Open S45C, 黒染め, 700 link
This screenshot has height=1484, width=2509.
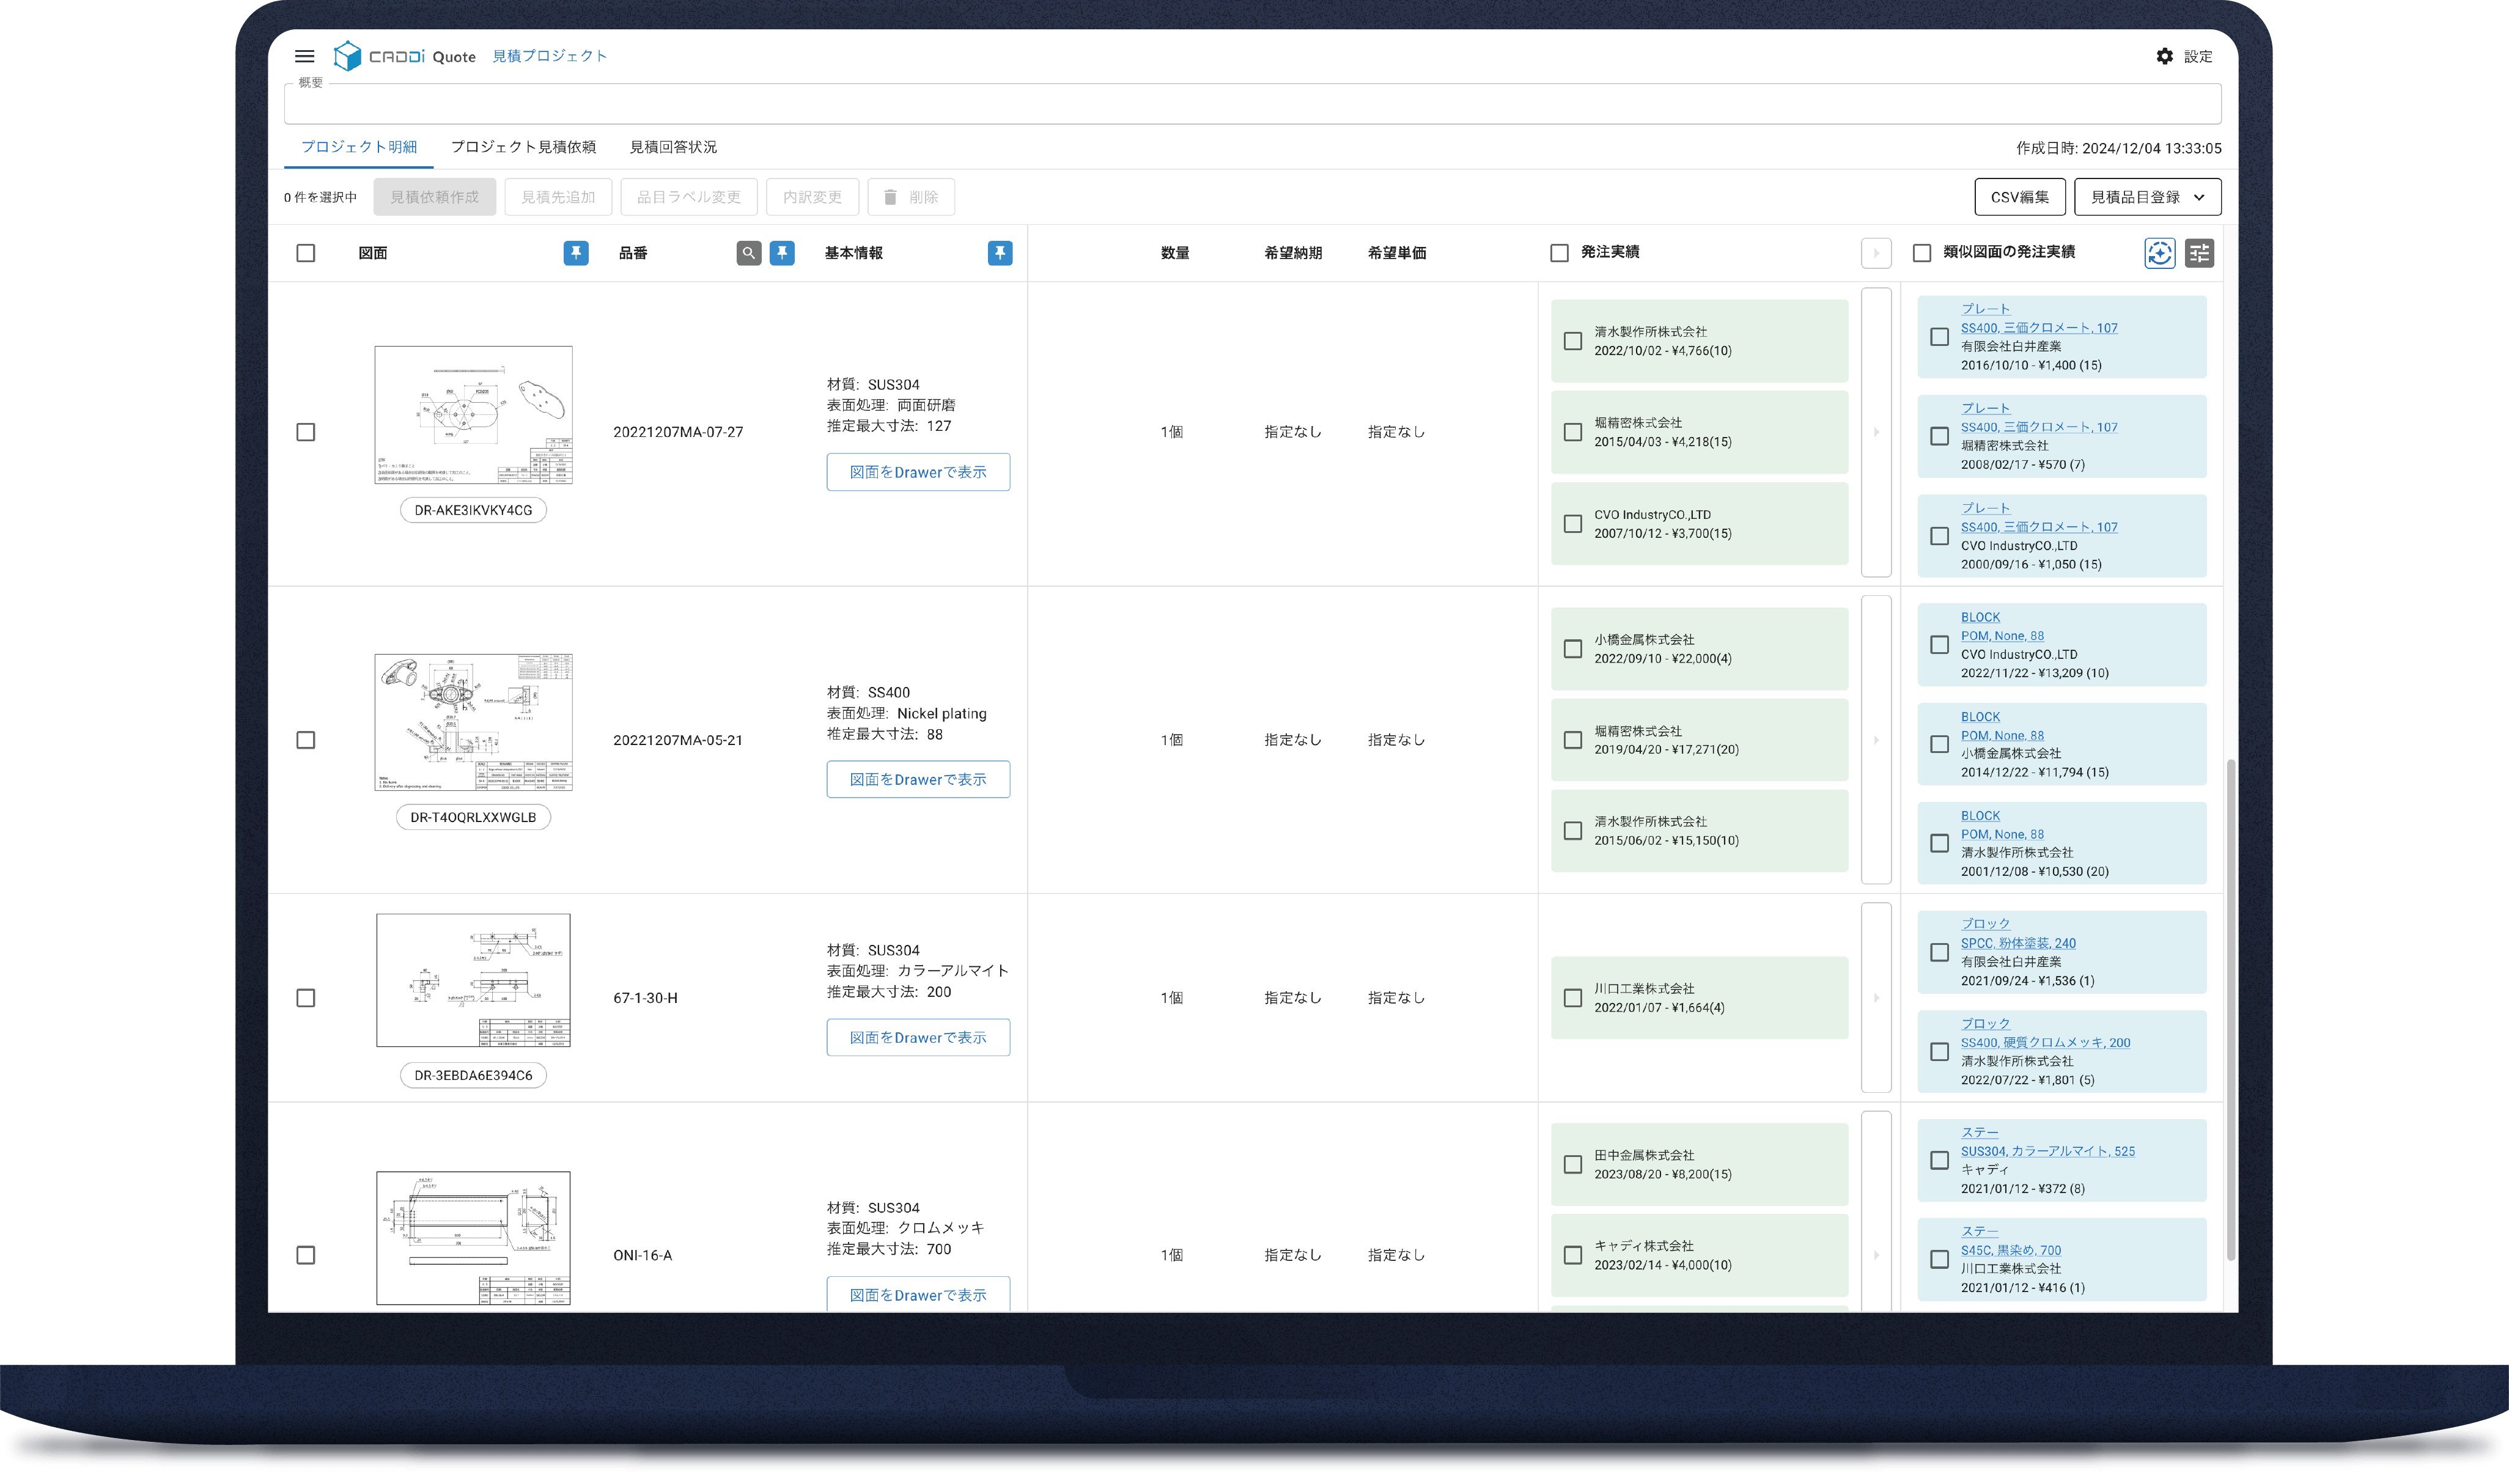[x=2010, y=1250]
